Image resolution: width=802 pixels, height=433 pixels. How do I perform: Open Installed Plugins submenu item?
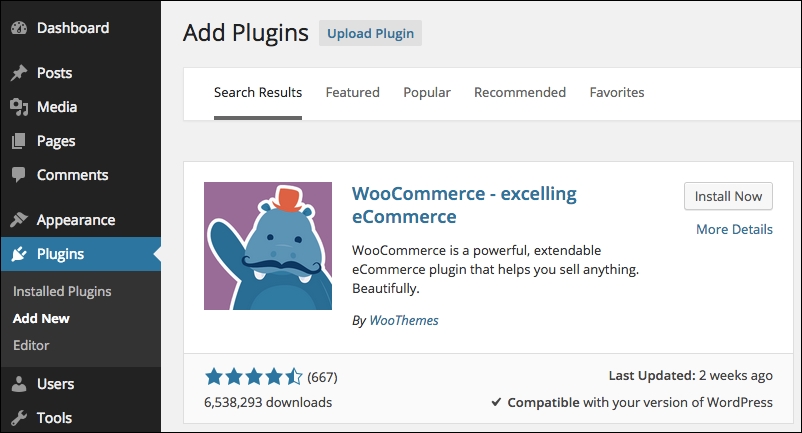62,291
